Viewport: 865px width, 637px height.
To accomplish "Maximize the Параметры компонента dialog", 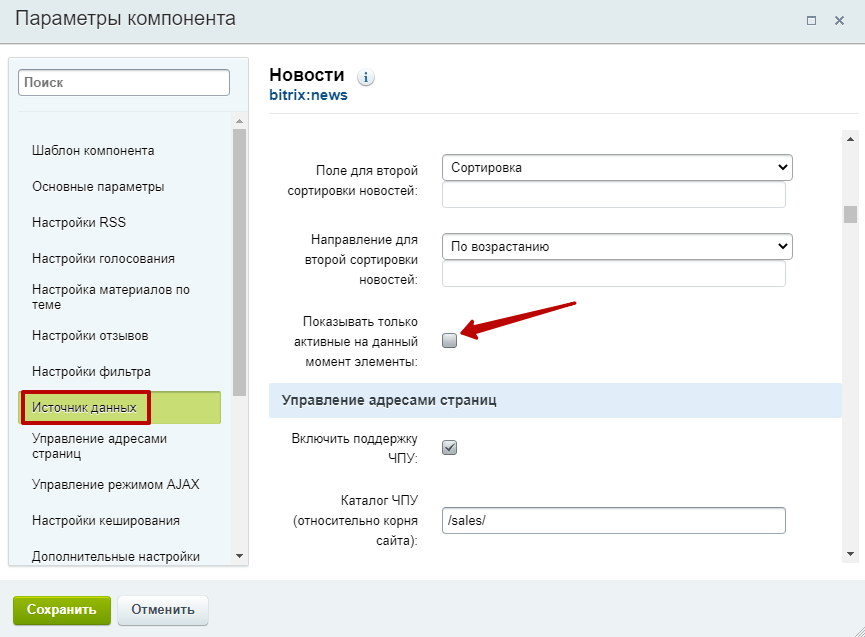I will coord(811,20).
